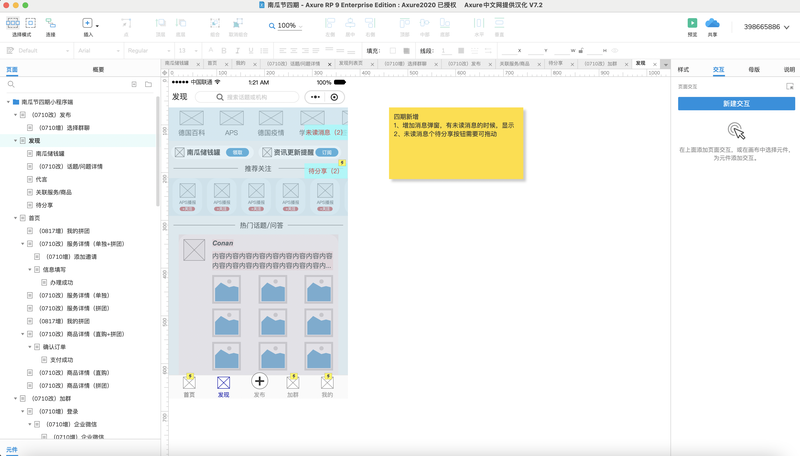The width and height of the screenshot is (800, 456).
Task: Open the 插入 dropdown arrow
Action: point(97,26)
